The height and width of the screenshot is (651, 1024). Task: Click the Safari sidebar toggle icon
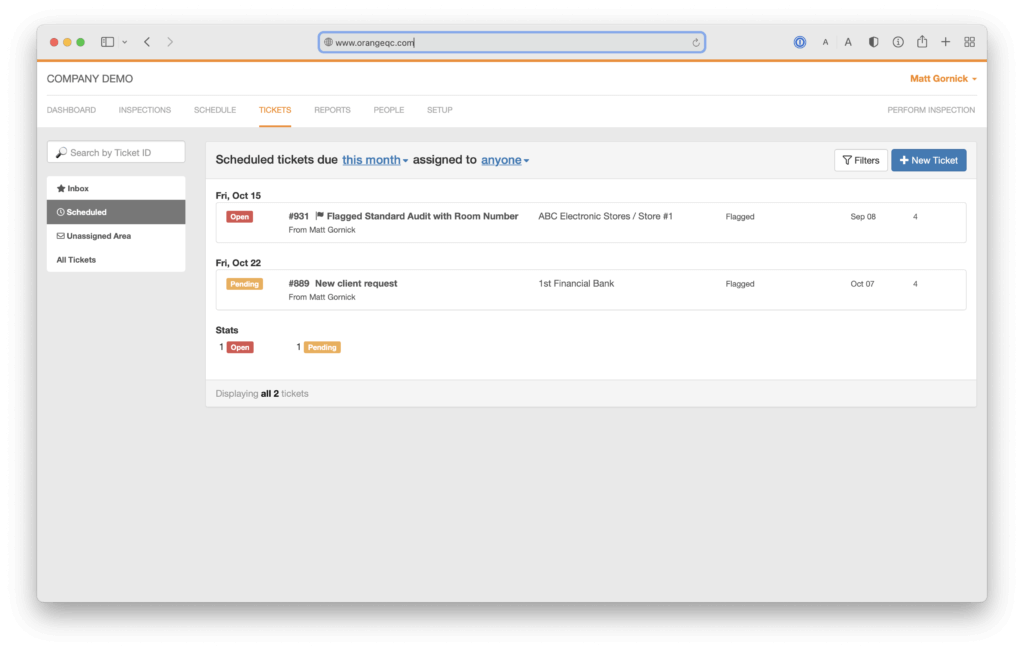107,42
